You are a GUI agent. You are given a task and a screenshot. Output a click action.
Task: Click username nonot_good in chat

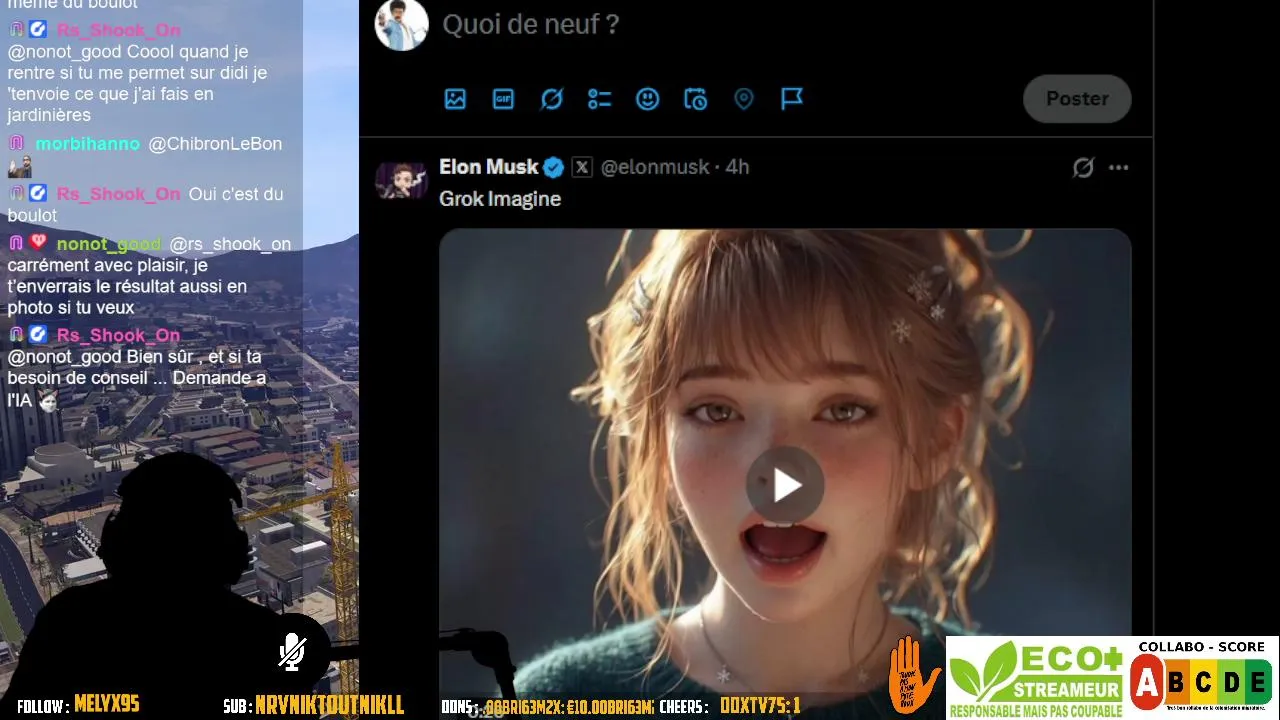(x=108, y=244)
